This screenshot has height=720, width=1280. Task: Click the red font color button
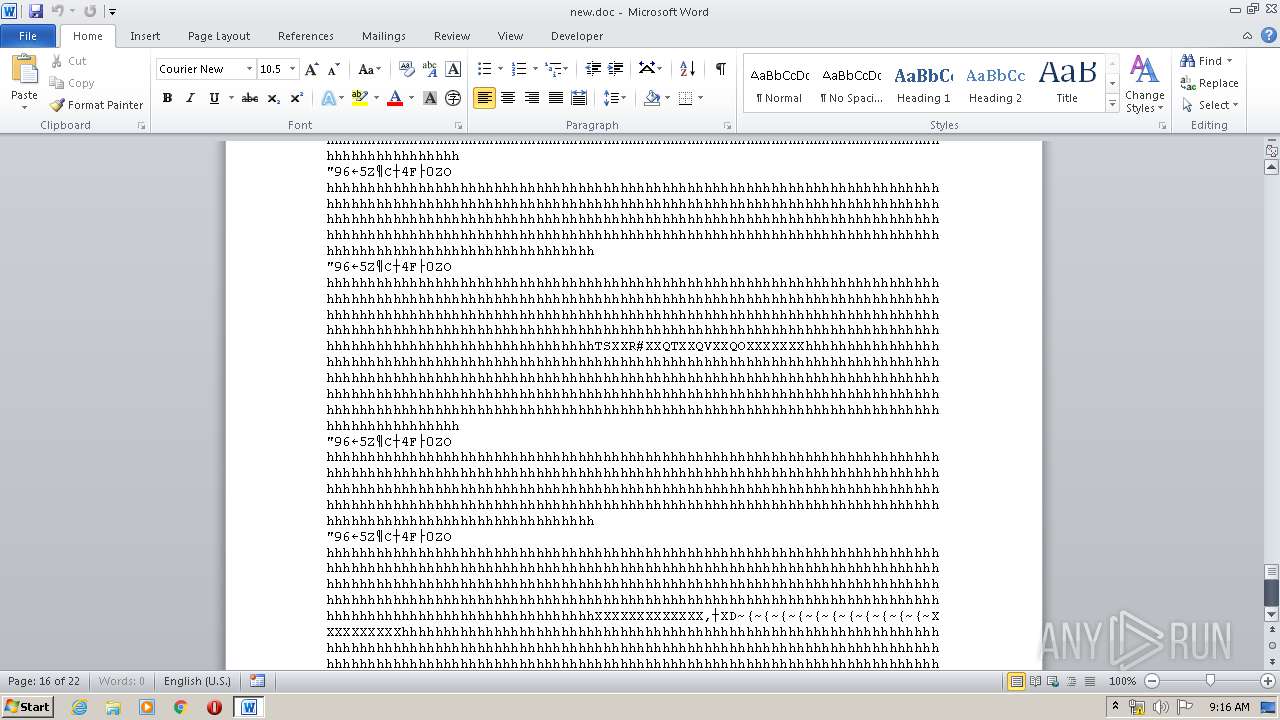395,98
